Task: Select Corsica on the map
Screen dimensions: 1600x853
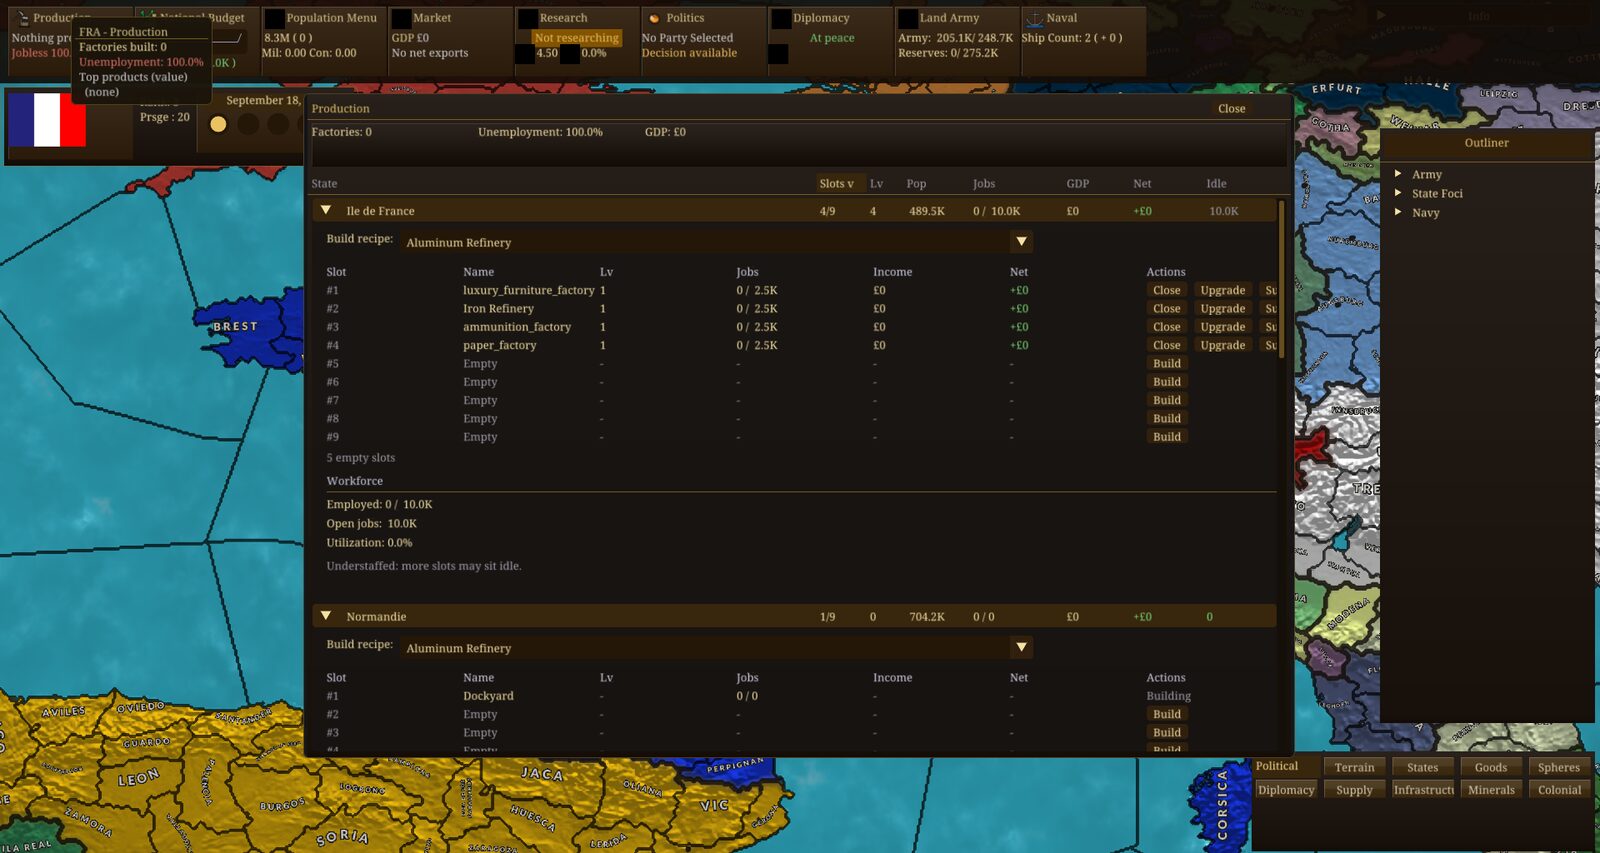Action: (x=1222, y=805)
